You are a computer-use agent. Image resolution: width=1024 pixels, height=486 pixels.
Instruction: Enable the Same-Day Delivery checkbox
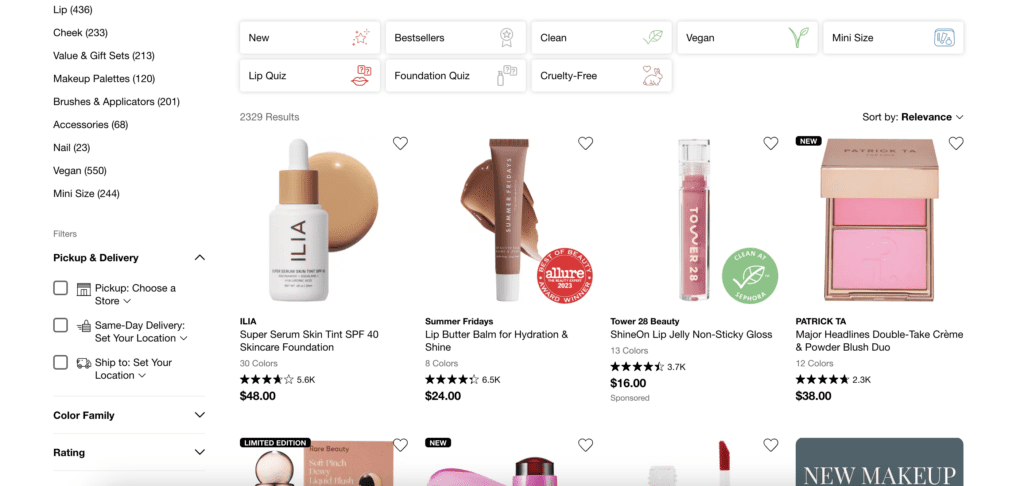click(61, 325)
